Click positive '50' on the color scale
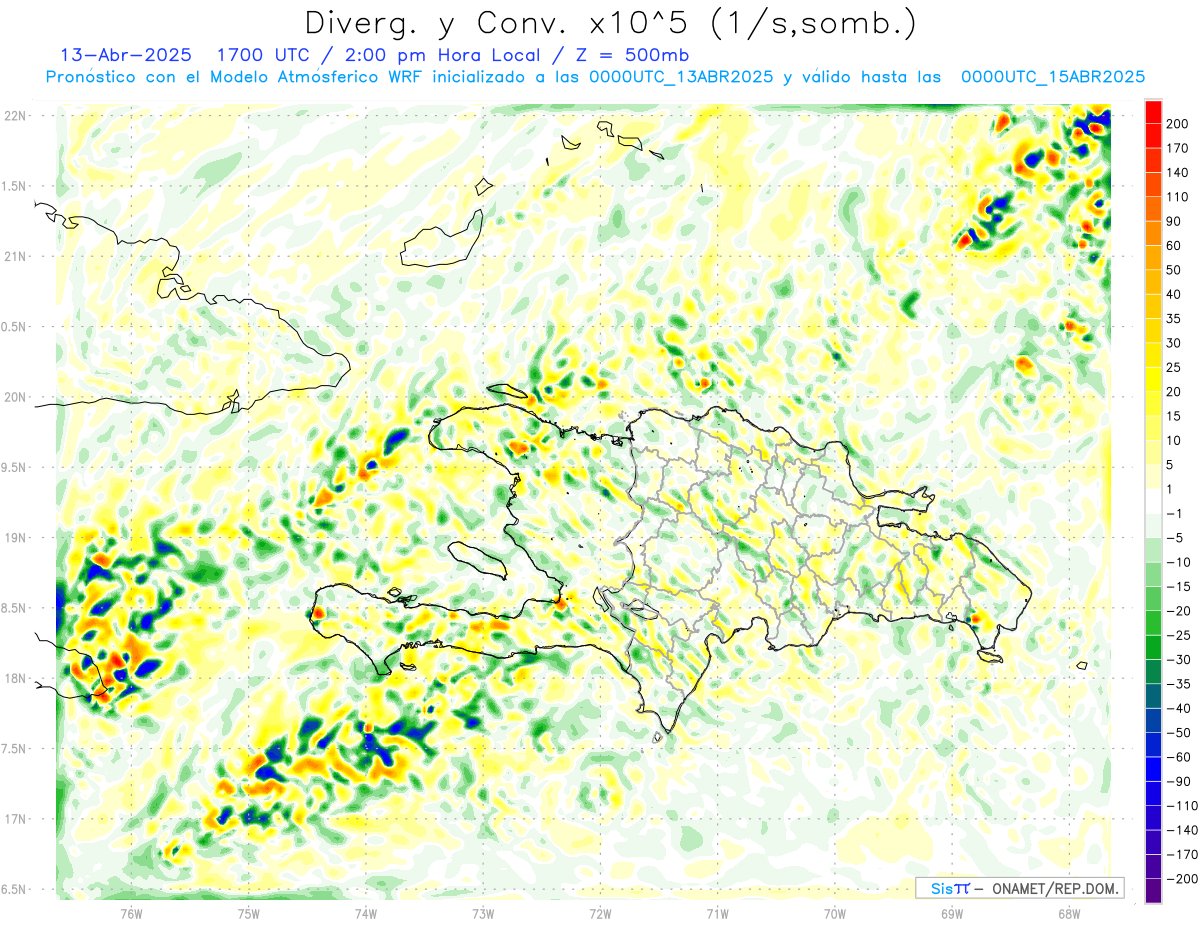 pos(1174,270)
